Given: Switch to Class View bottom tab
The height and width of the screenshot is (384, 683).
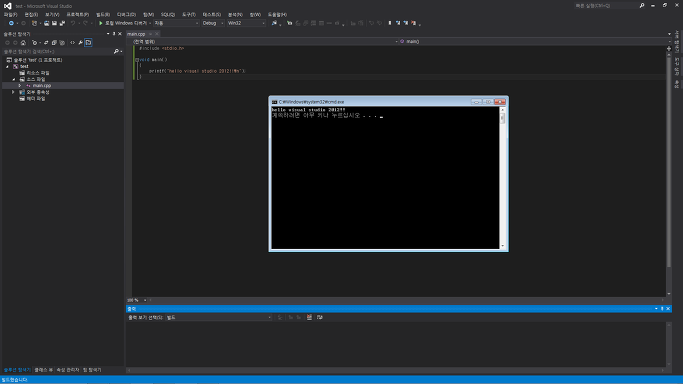Looking at the screenshot, I should (44, 370).
